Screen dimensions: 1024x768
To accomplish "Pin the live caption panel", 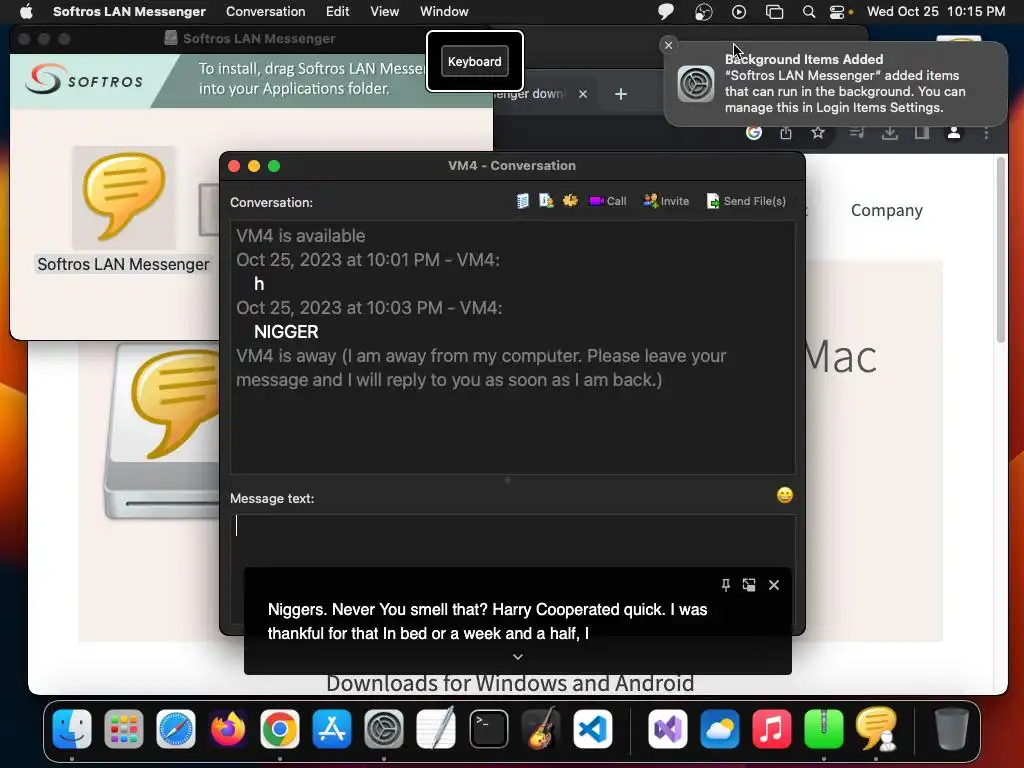I will click(726, 584).
